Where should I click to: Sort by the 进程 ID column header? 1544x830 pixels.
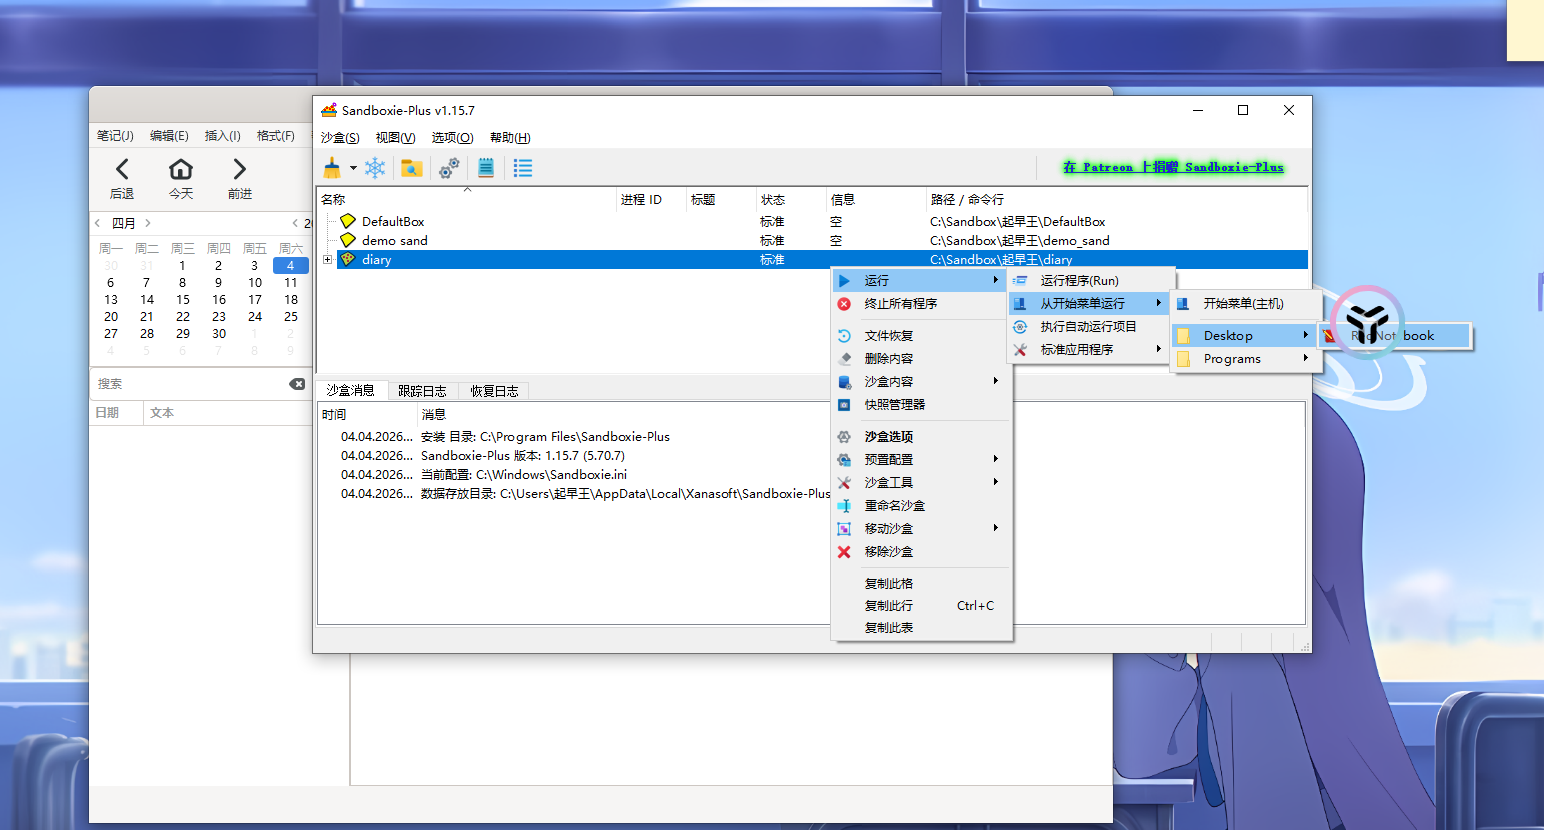pos(651,200)
